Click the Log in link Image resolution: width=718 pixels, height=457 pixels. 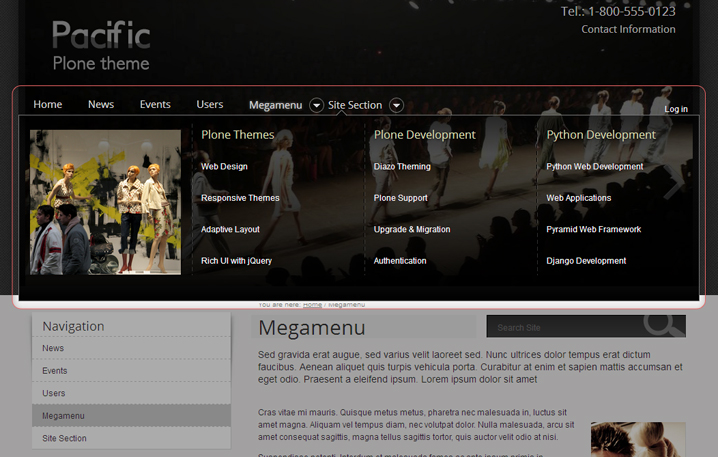pos(676,109)
